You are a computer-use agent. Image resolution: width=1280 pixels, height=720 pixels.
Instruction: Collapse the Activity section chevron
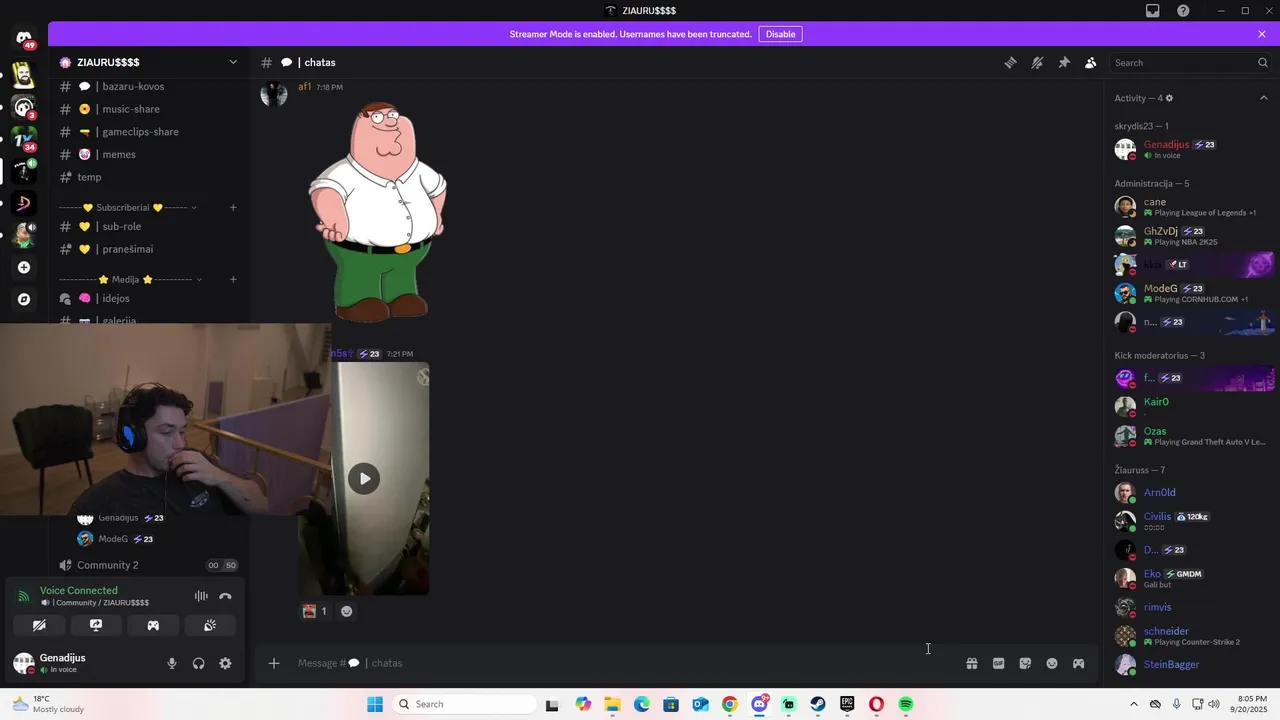point(1263,98)
